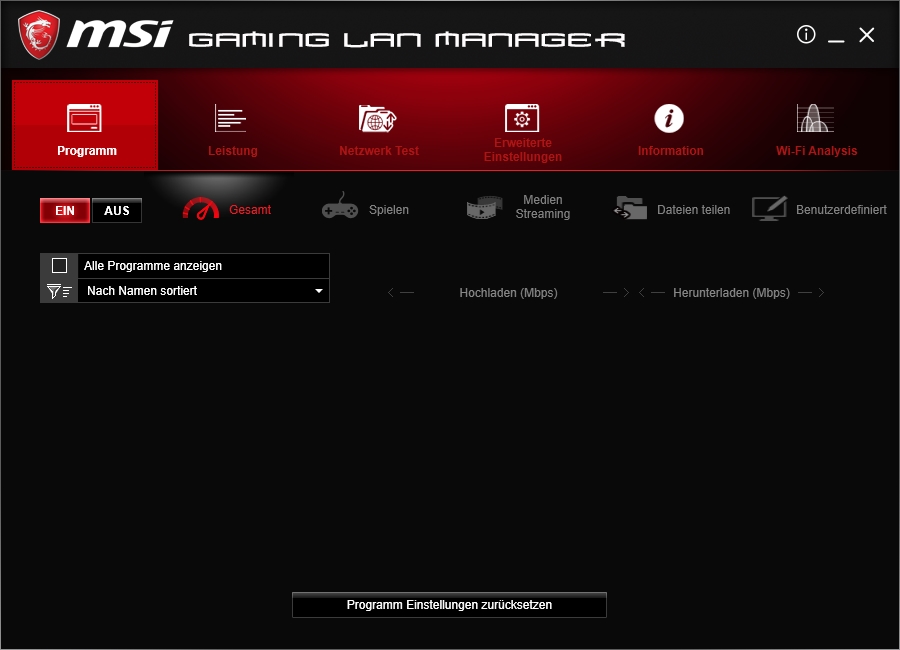Select the Gesamt speedometer icon

coord(201,209)
